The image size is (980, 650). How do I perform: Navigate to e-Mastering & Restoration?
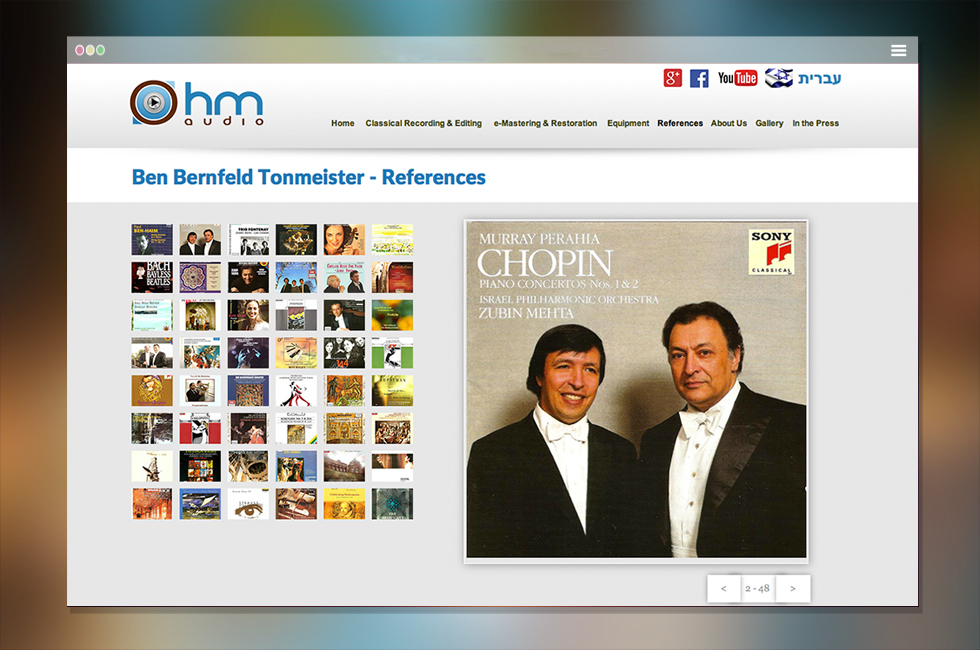[x=545, y=123]
